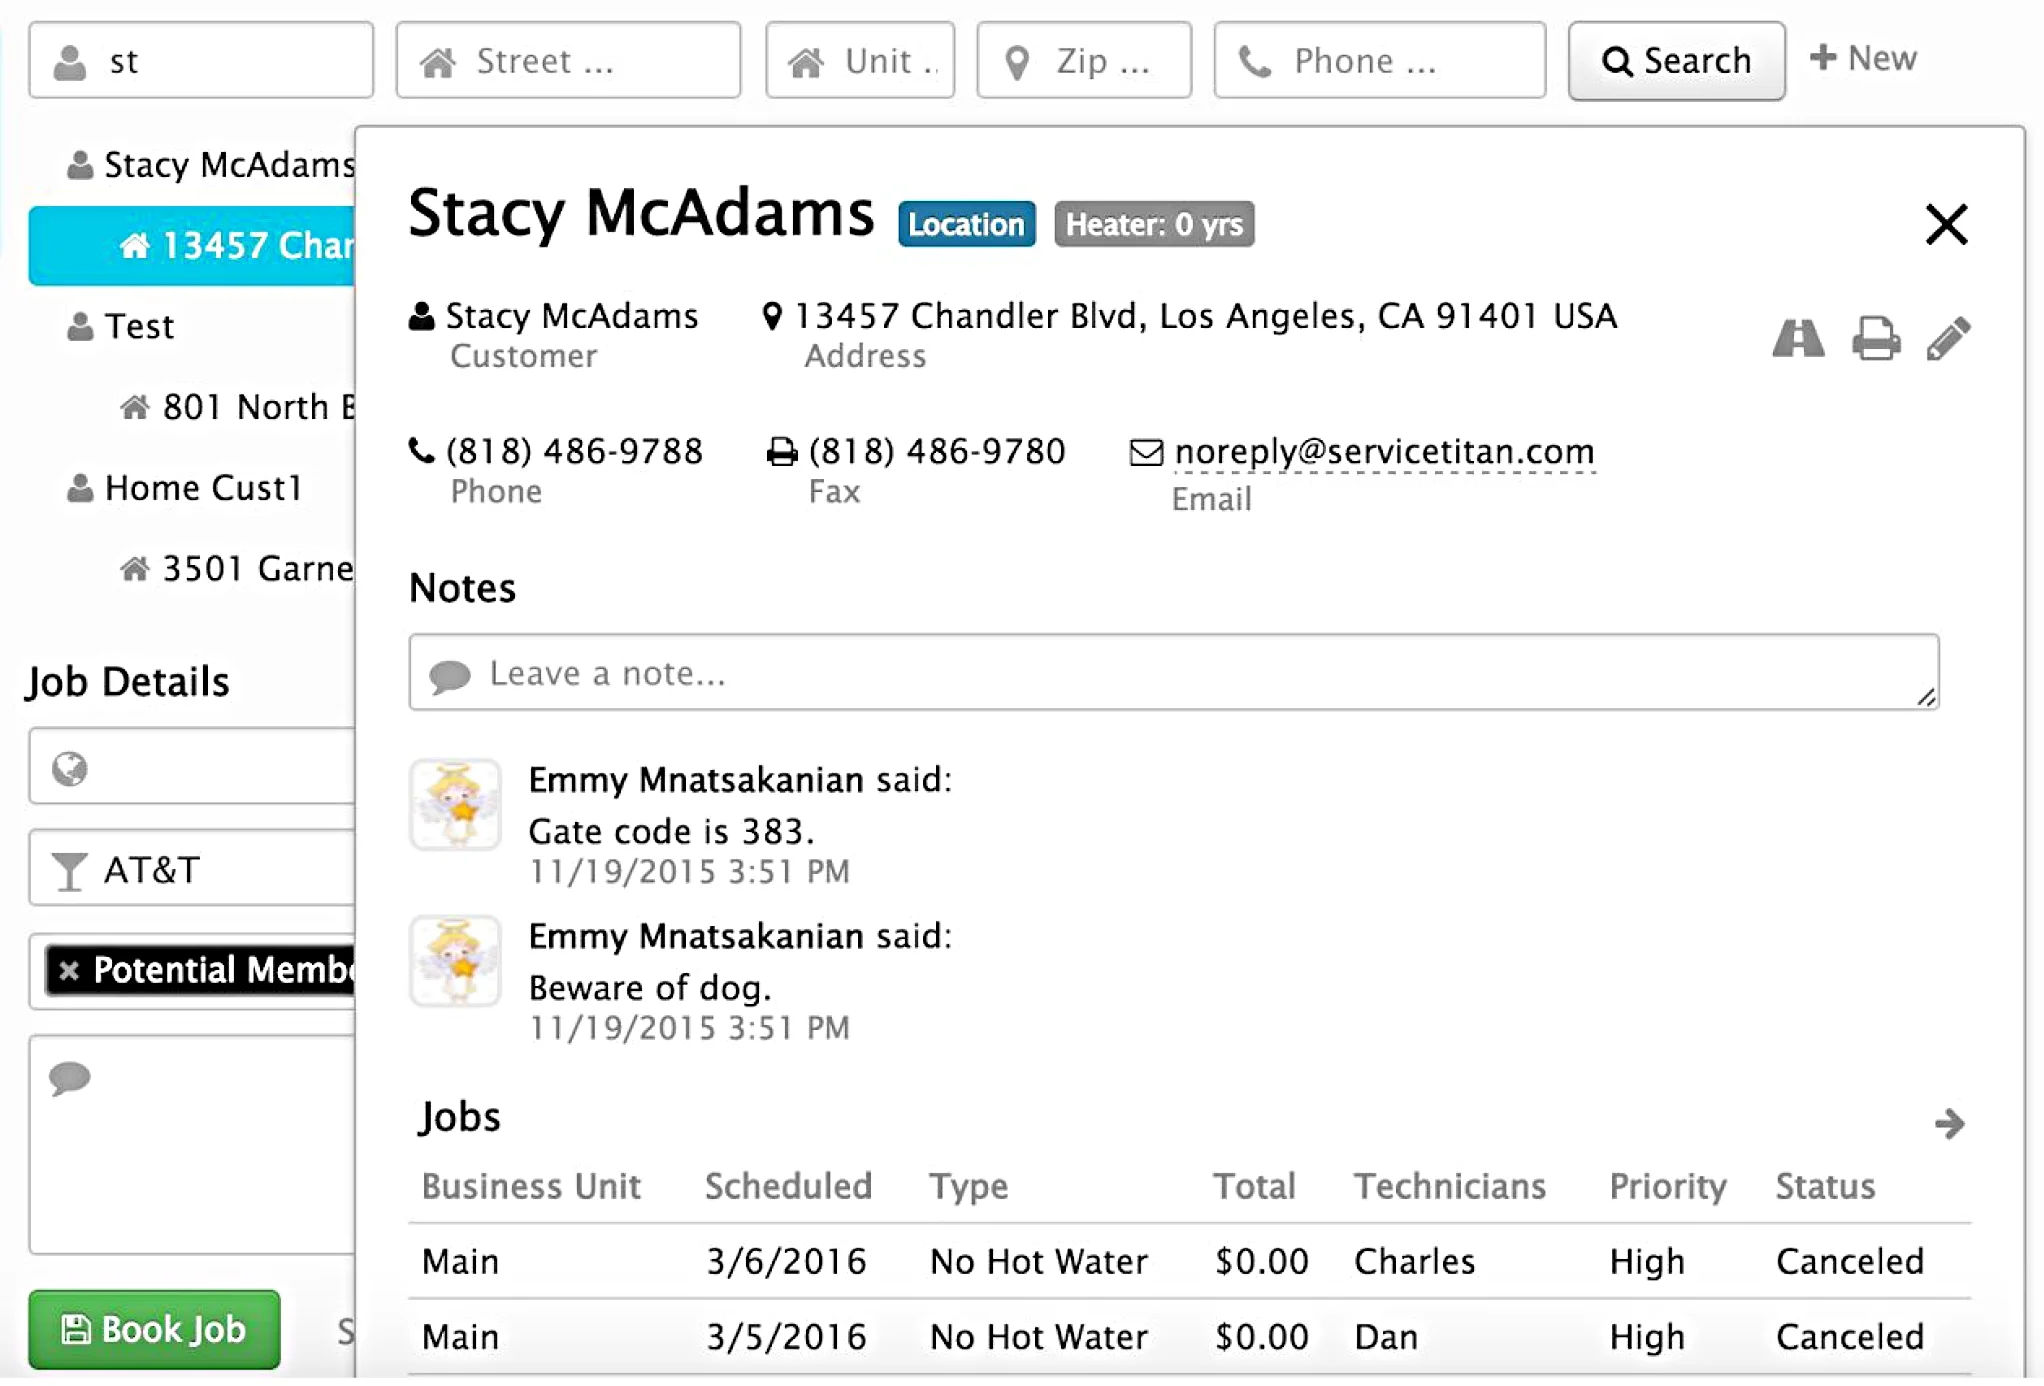Open the noreply@servicetitan.com email link

point(1384,452)
